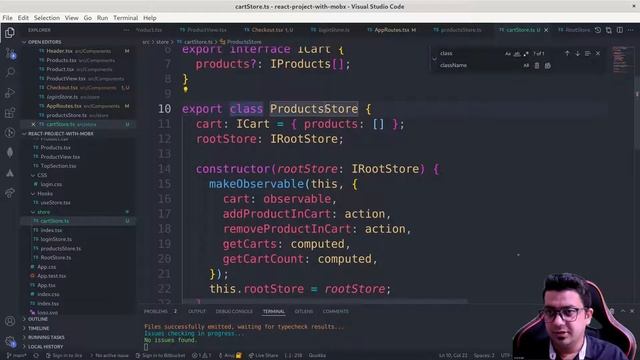The image size is (640, 360).
Task: Open Header.tsx from Open Editors
Action: pos(79,51)
